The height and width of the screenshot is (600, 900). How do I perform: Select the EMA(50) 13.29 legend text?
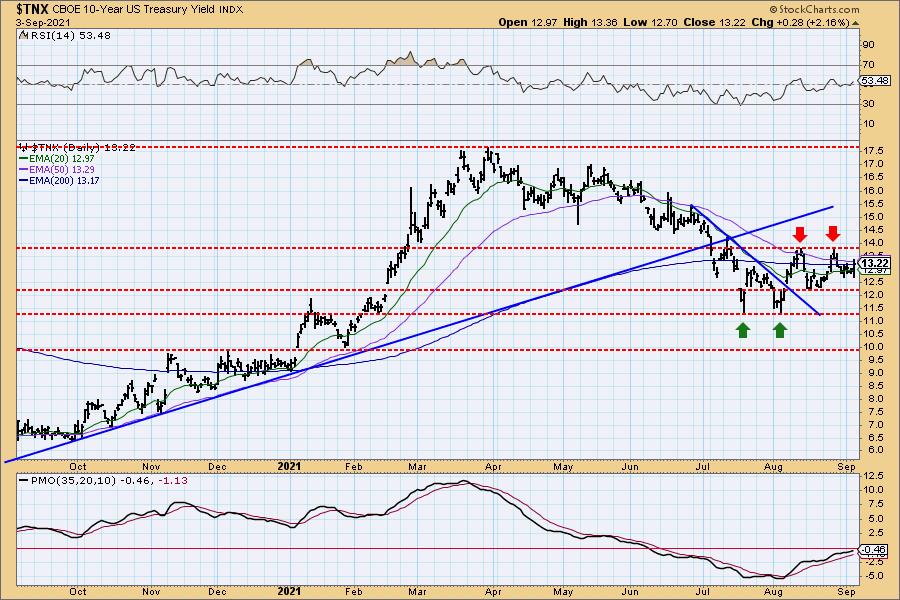click(62, 169)
